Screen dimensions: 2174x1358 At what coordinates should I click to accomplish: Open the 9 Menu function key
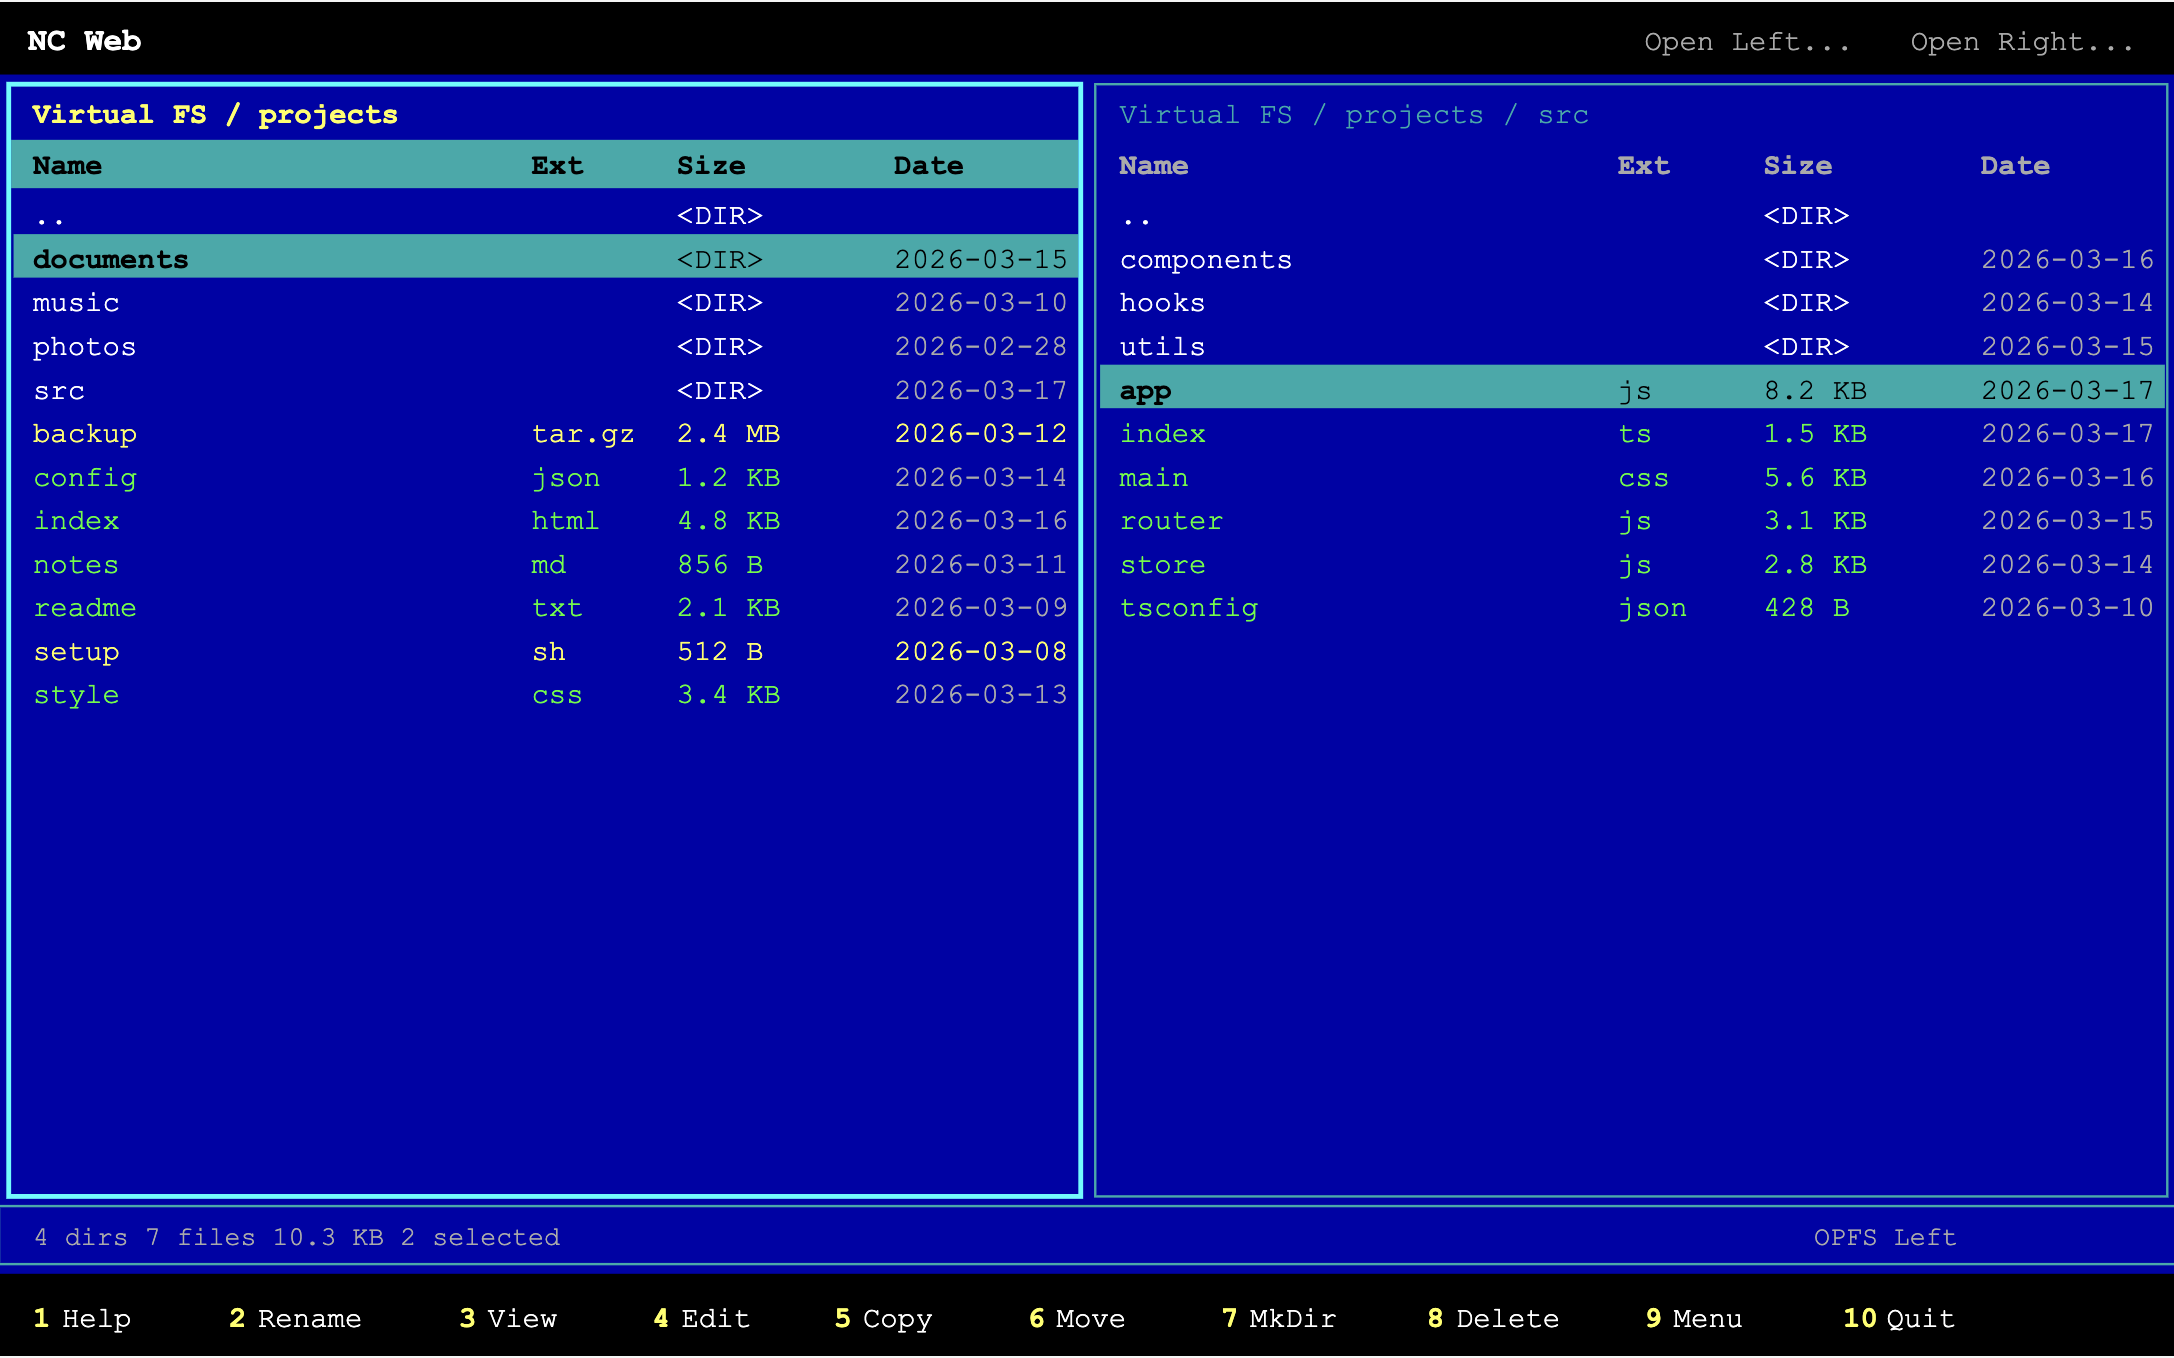tap(1693, 1318)
